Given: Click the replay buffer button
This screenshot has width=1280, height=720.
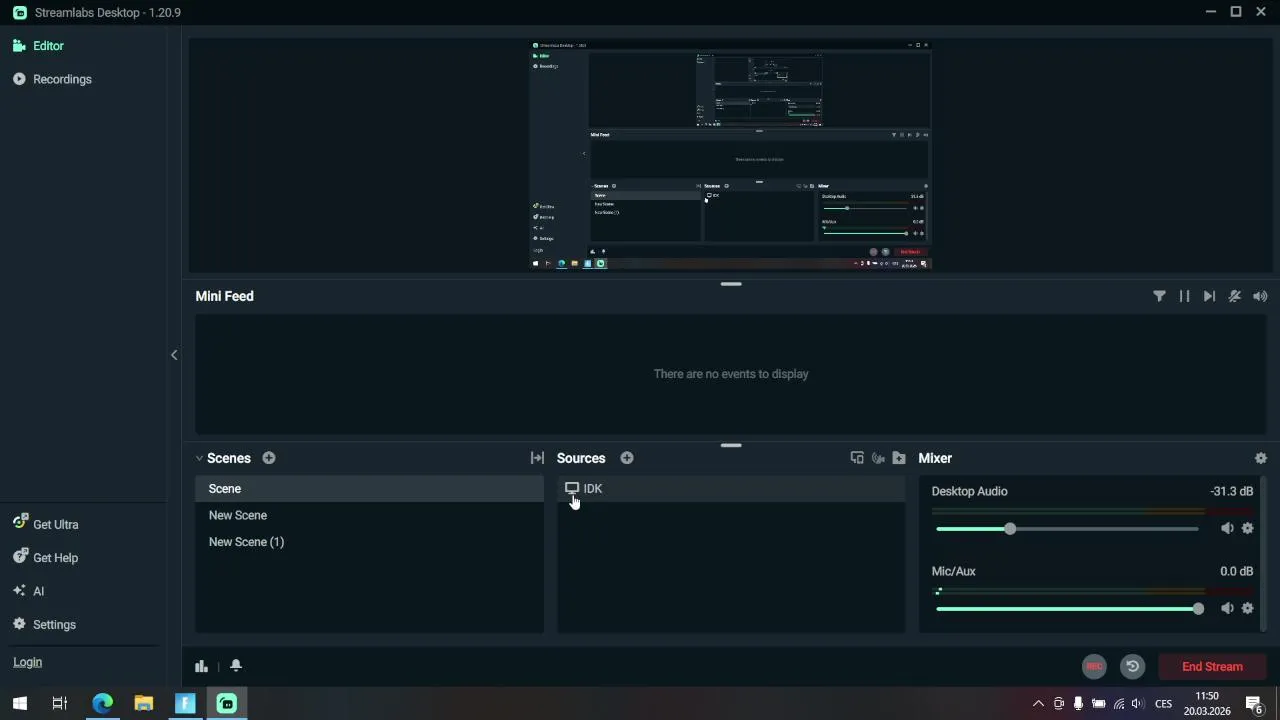Looking at the screenshot, I should [x=1132, y=666].
